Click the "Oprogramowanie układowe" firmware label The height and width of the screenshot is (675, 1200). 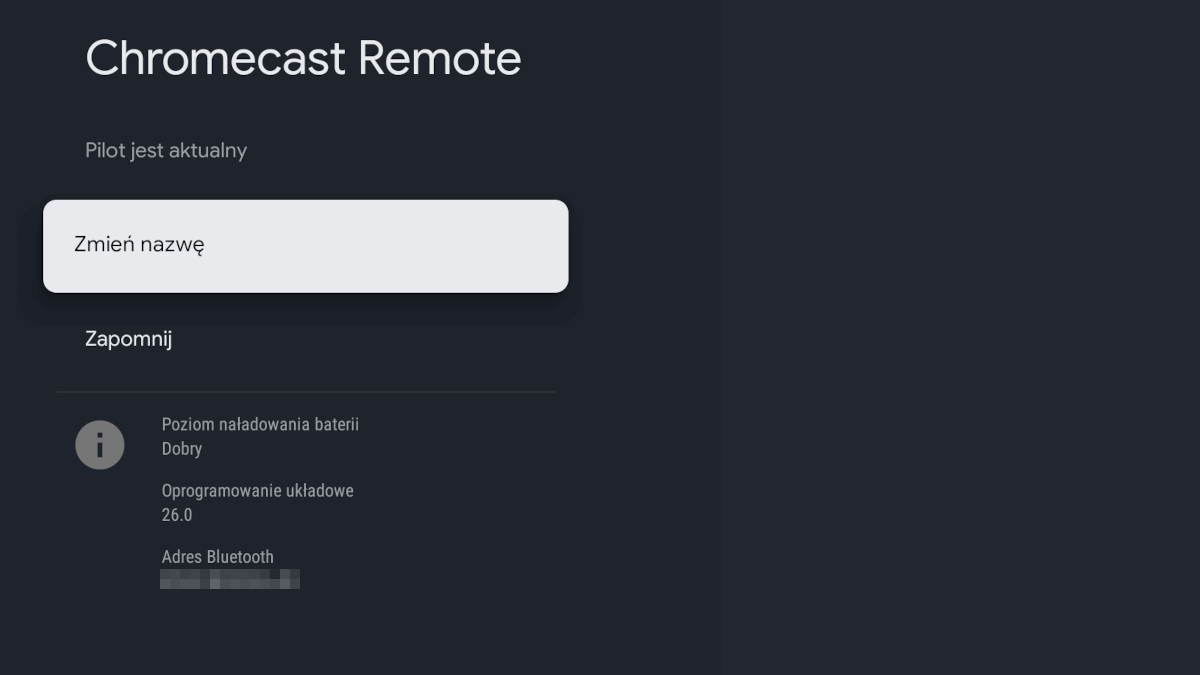258,490
